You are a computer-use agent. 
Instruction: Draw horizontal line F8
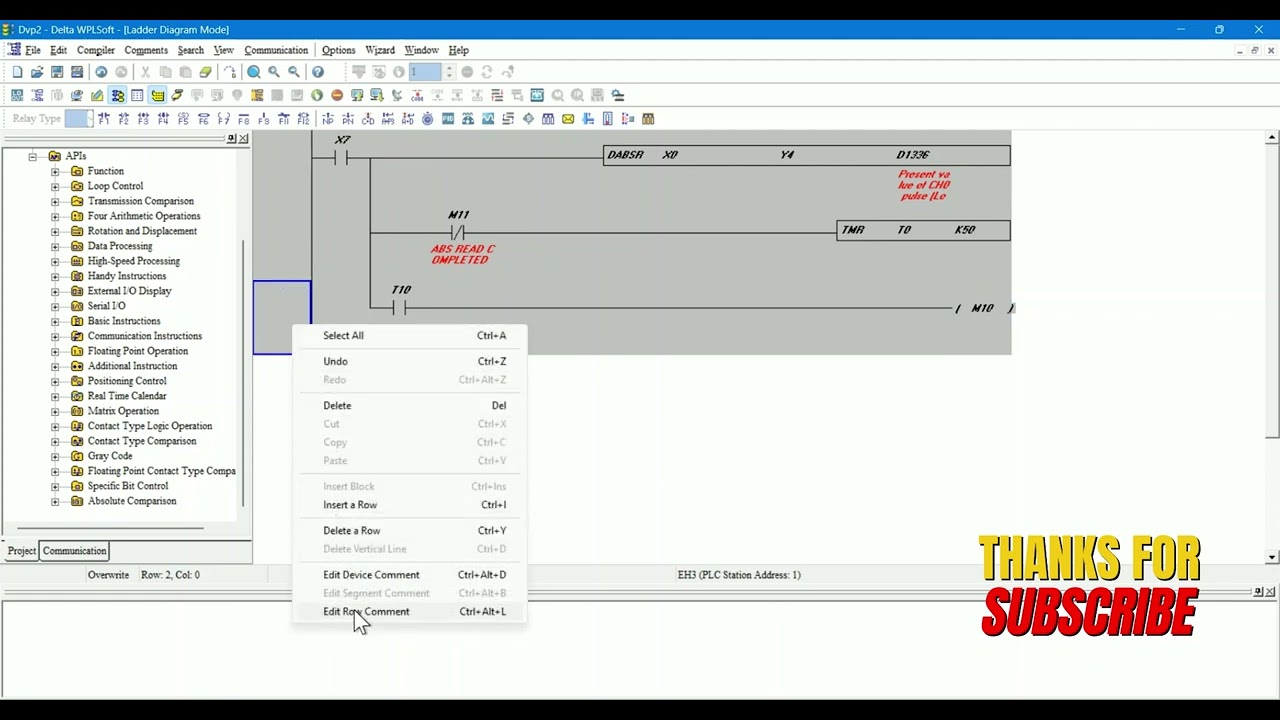(244, 119)
